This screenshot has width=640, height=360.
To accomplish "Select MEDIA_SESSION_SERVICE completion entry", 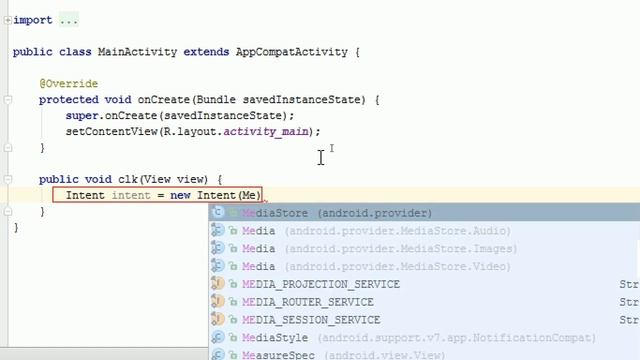I will (424, 320).
